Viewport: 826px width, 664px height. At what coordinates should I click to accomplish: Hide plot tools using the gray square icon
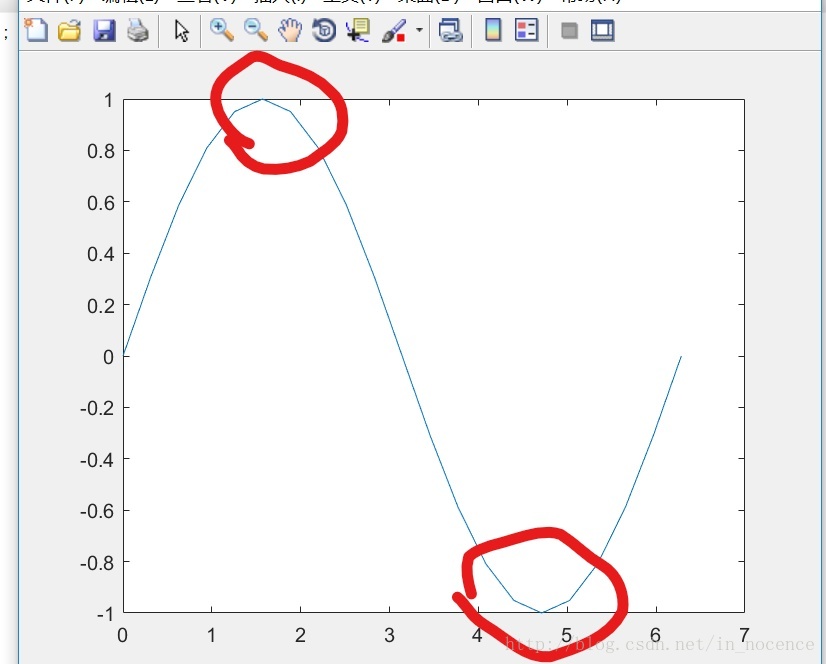pos(570,31)
